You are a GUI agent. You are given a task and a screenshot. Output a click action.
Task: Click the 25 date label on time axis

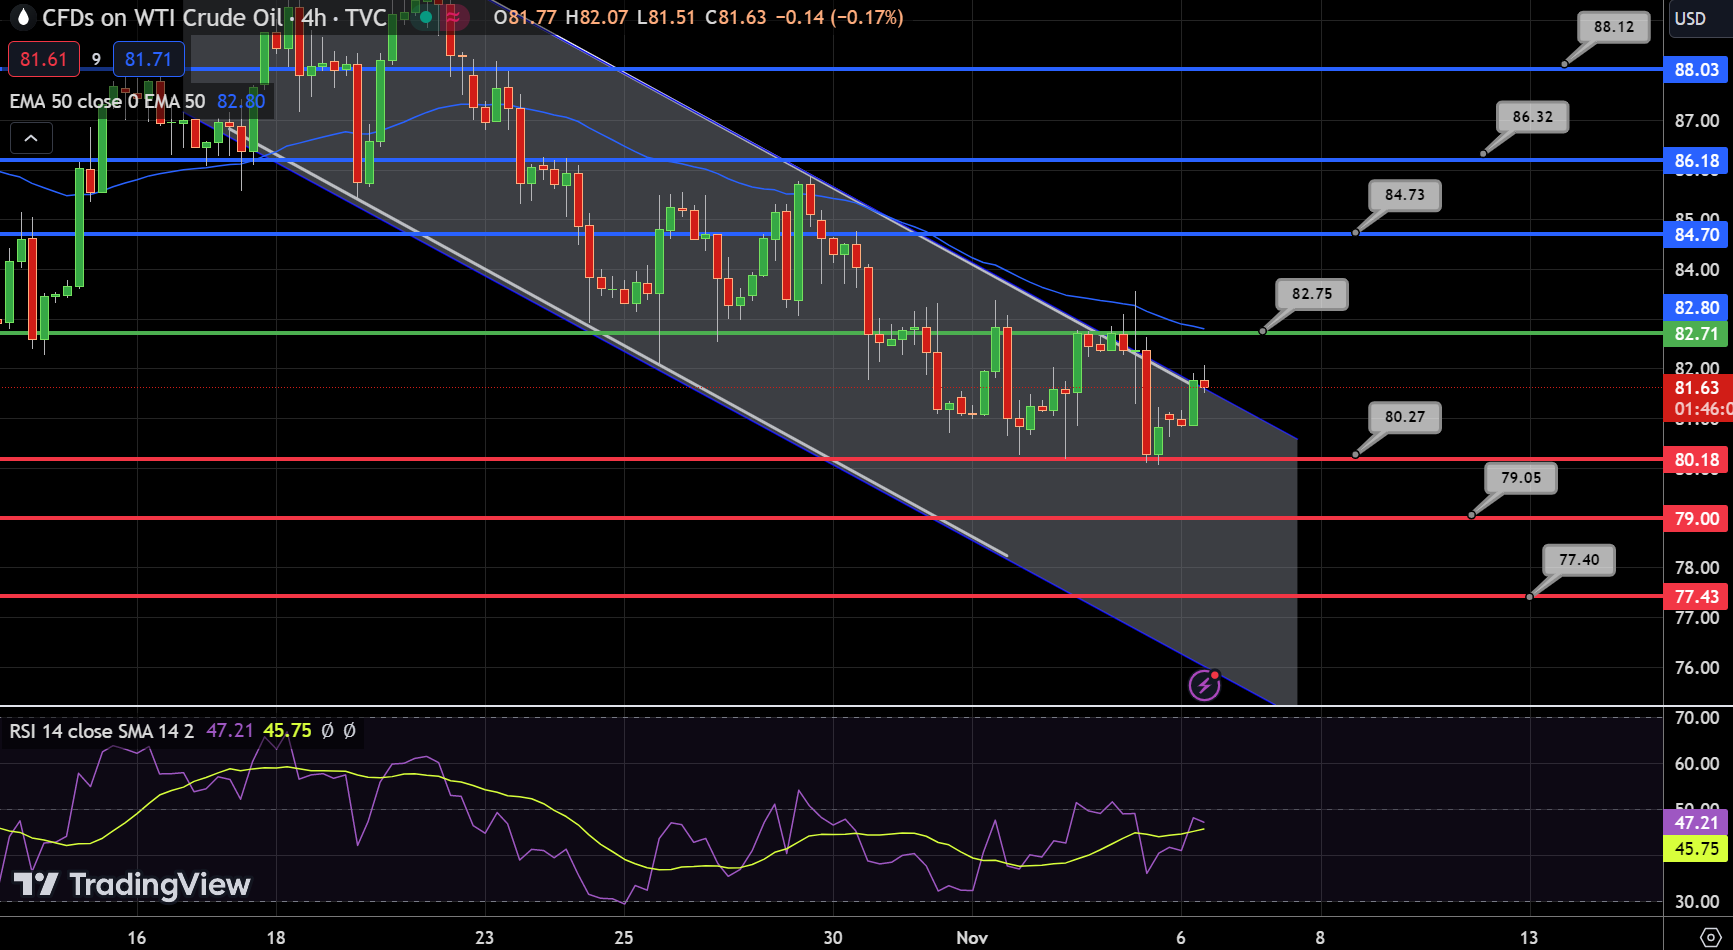coord(624,938)
